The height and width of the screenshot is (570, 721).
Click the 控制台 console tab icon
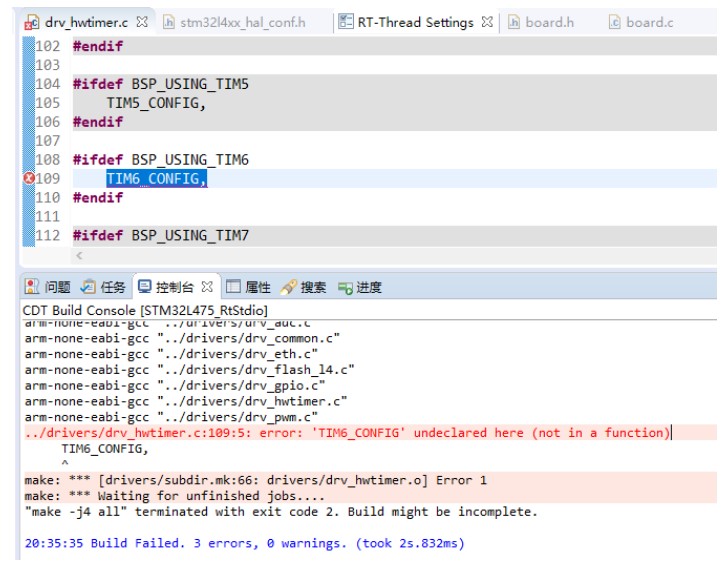[x=145, y=287]
